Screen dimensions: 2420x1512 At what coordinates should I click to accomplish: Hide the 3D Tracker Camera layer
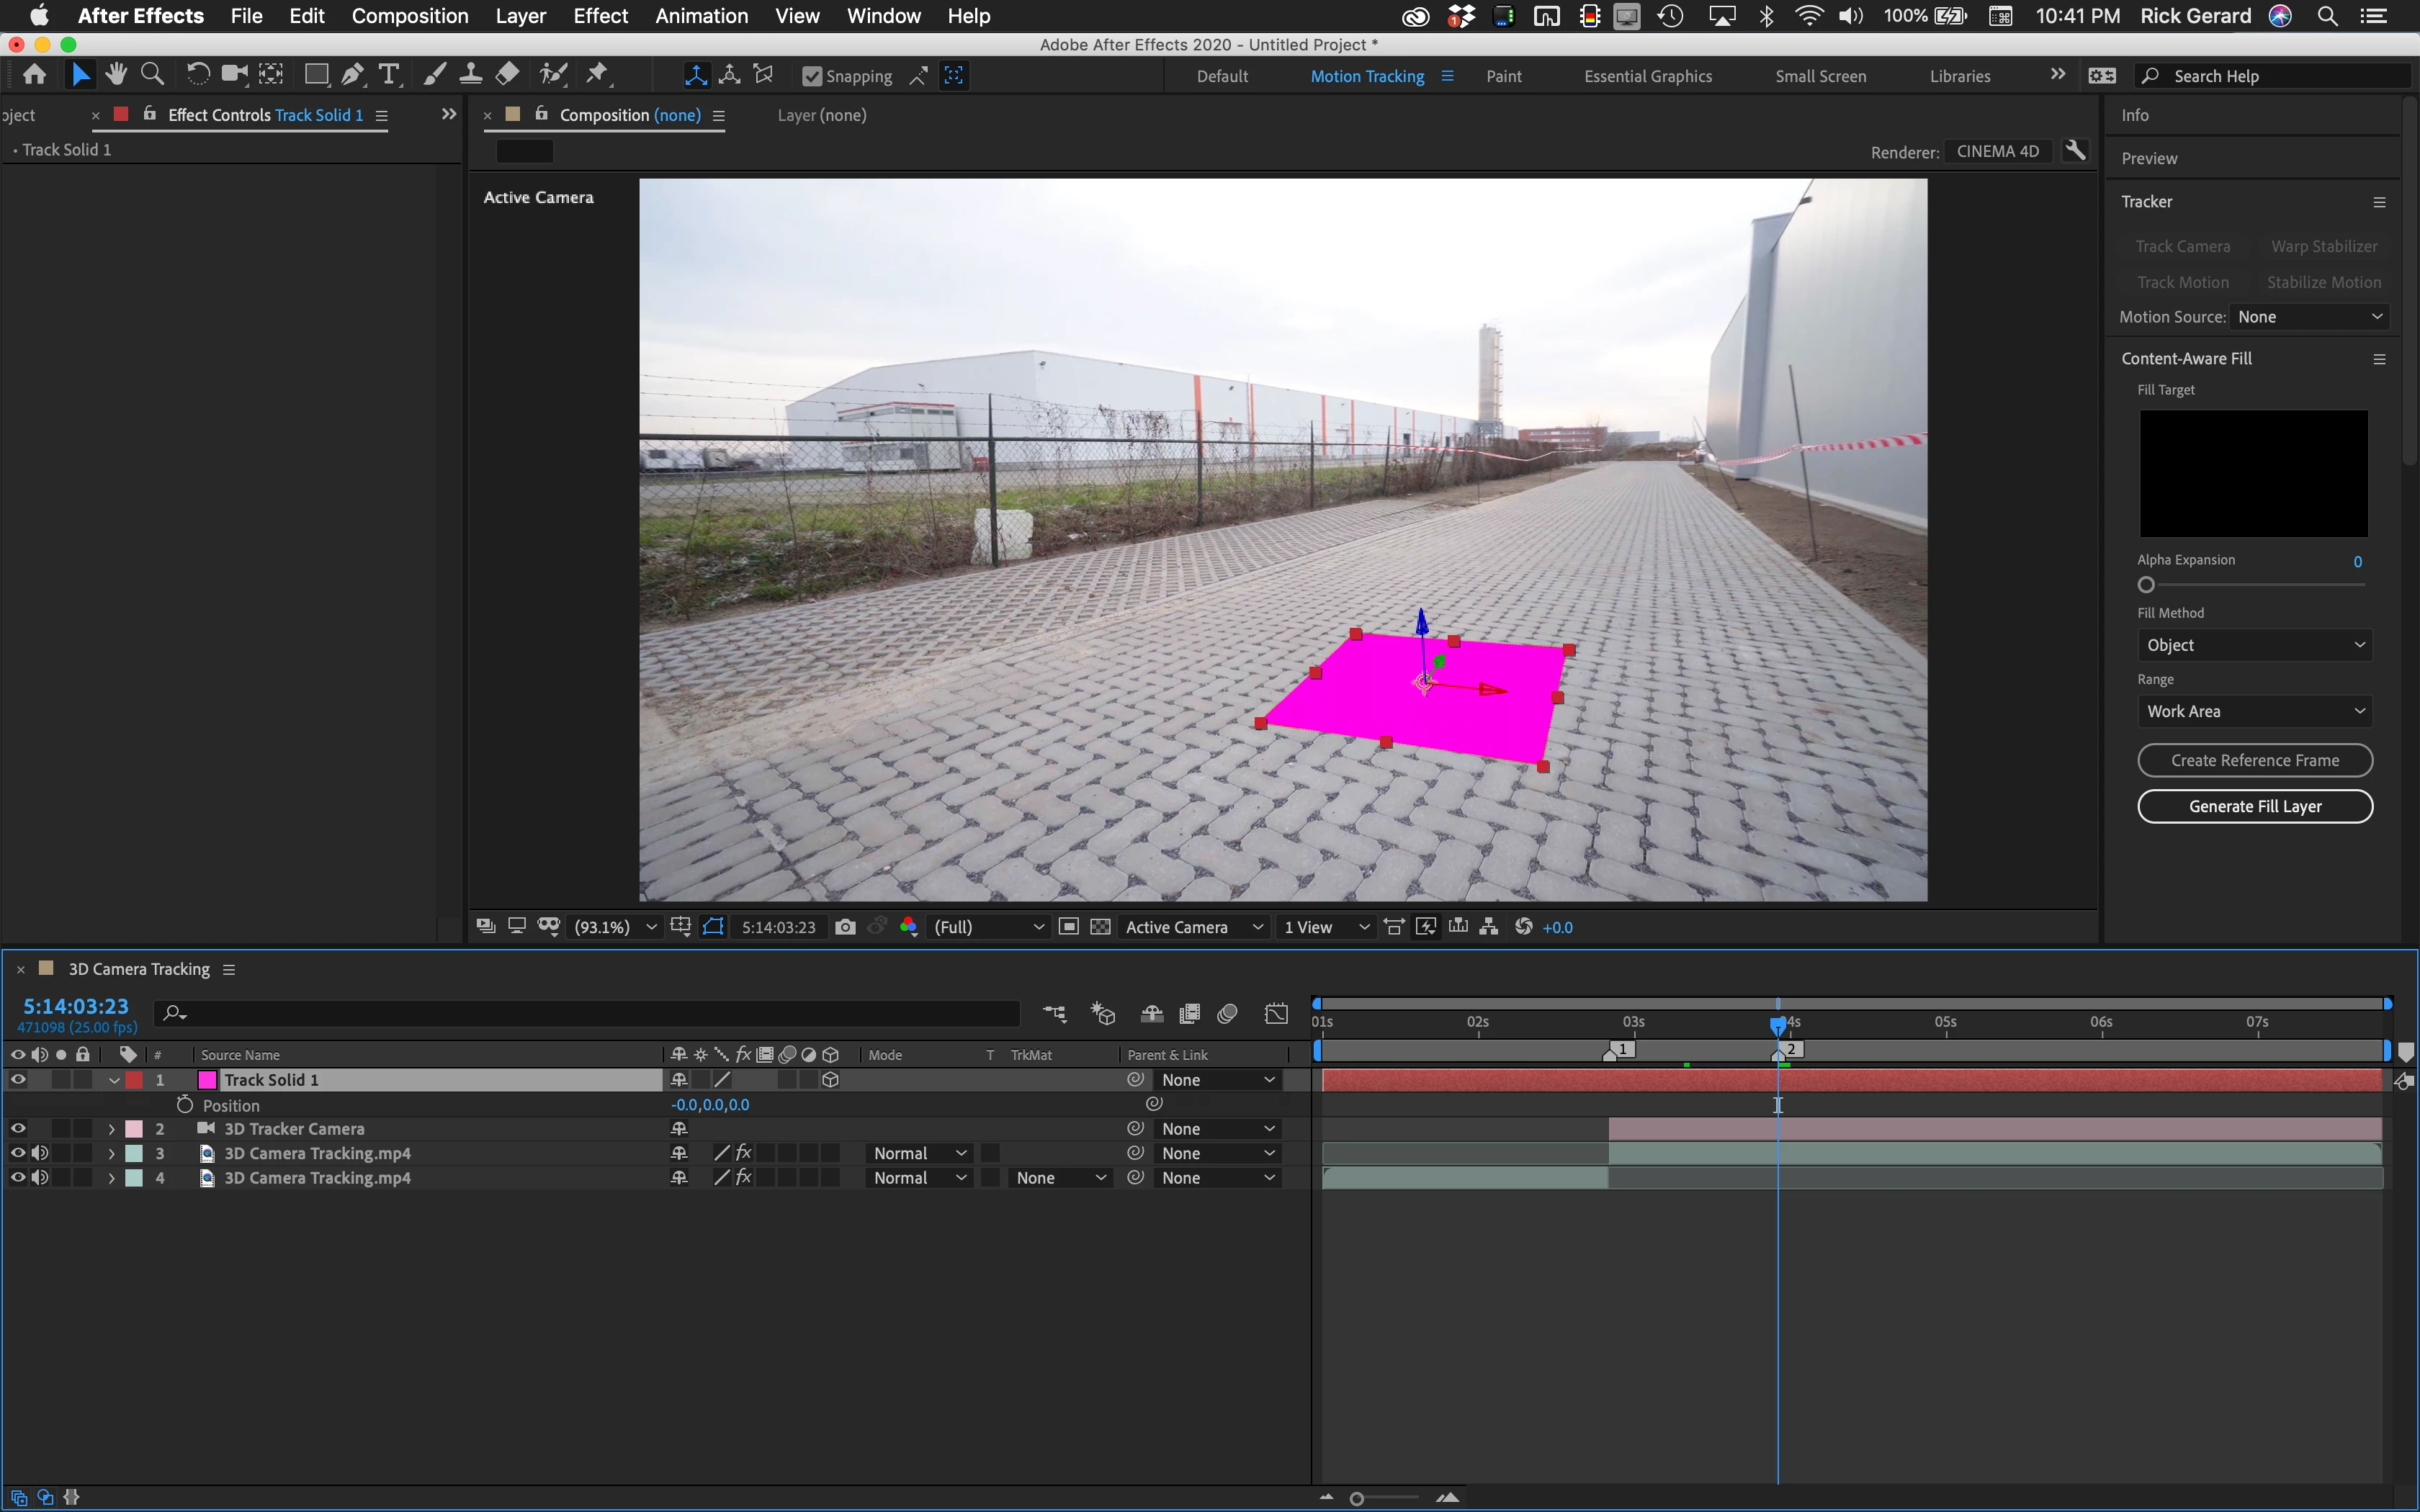tap(18, 1129)
